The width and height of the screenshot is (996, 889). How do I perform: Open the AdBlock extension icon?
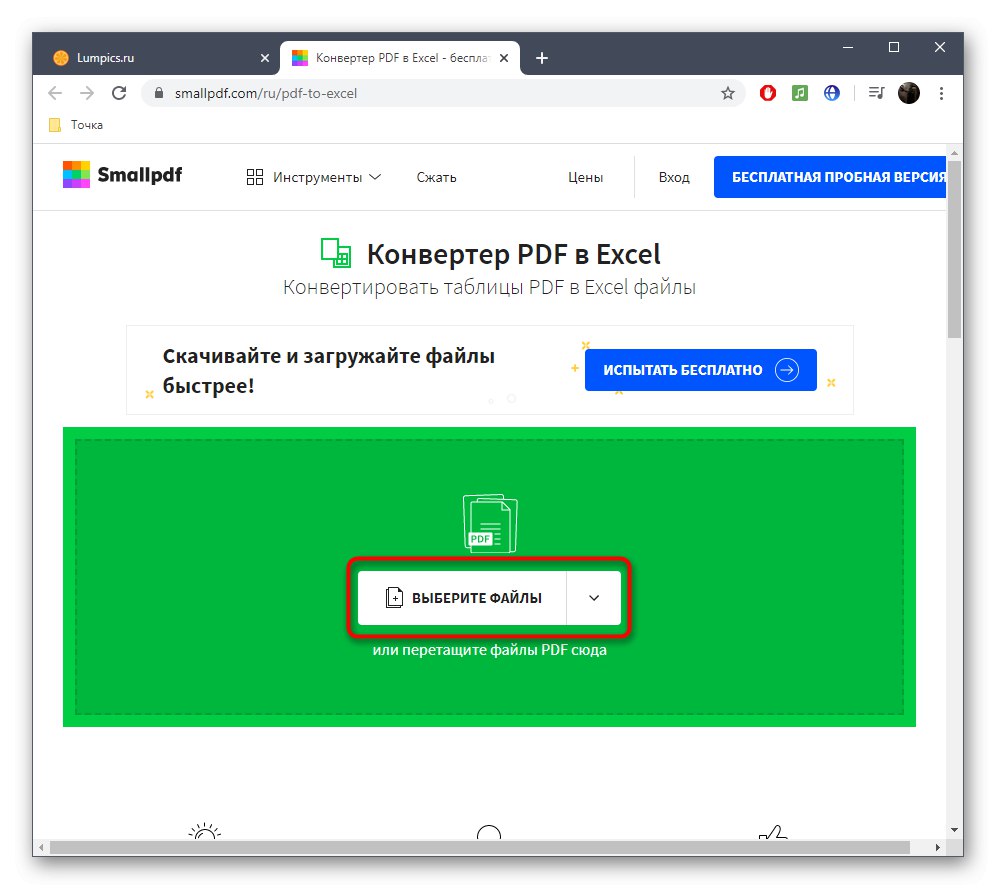click(x=767, y=93)
